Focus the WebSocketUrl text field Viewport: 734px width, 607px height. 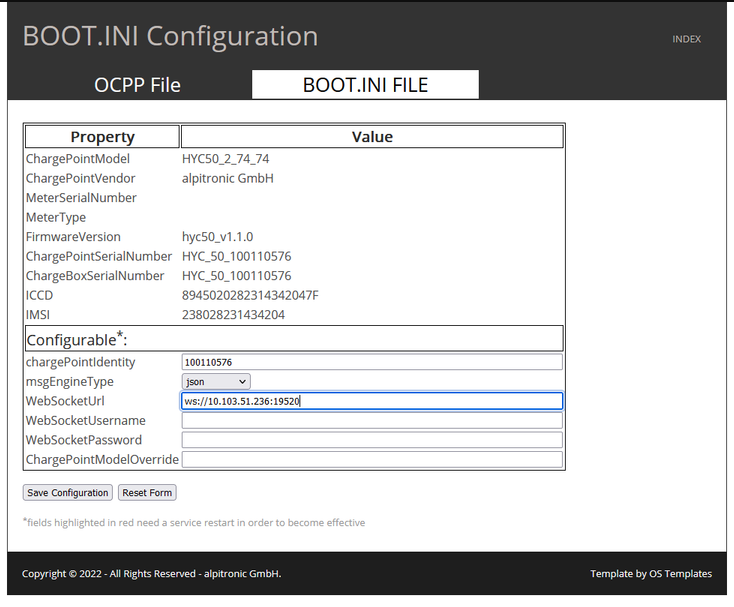pyautogui.click(x=371, y=401)
